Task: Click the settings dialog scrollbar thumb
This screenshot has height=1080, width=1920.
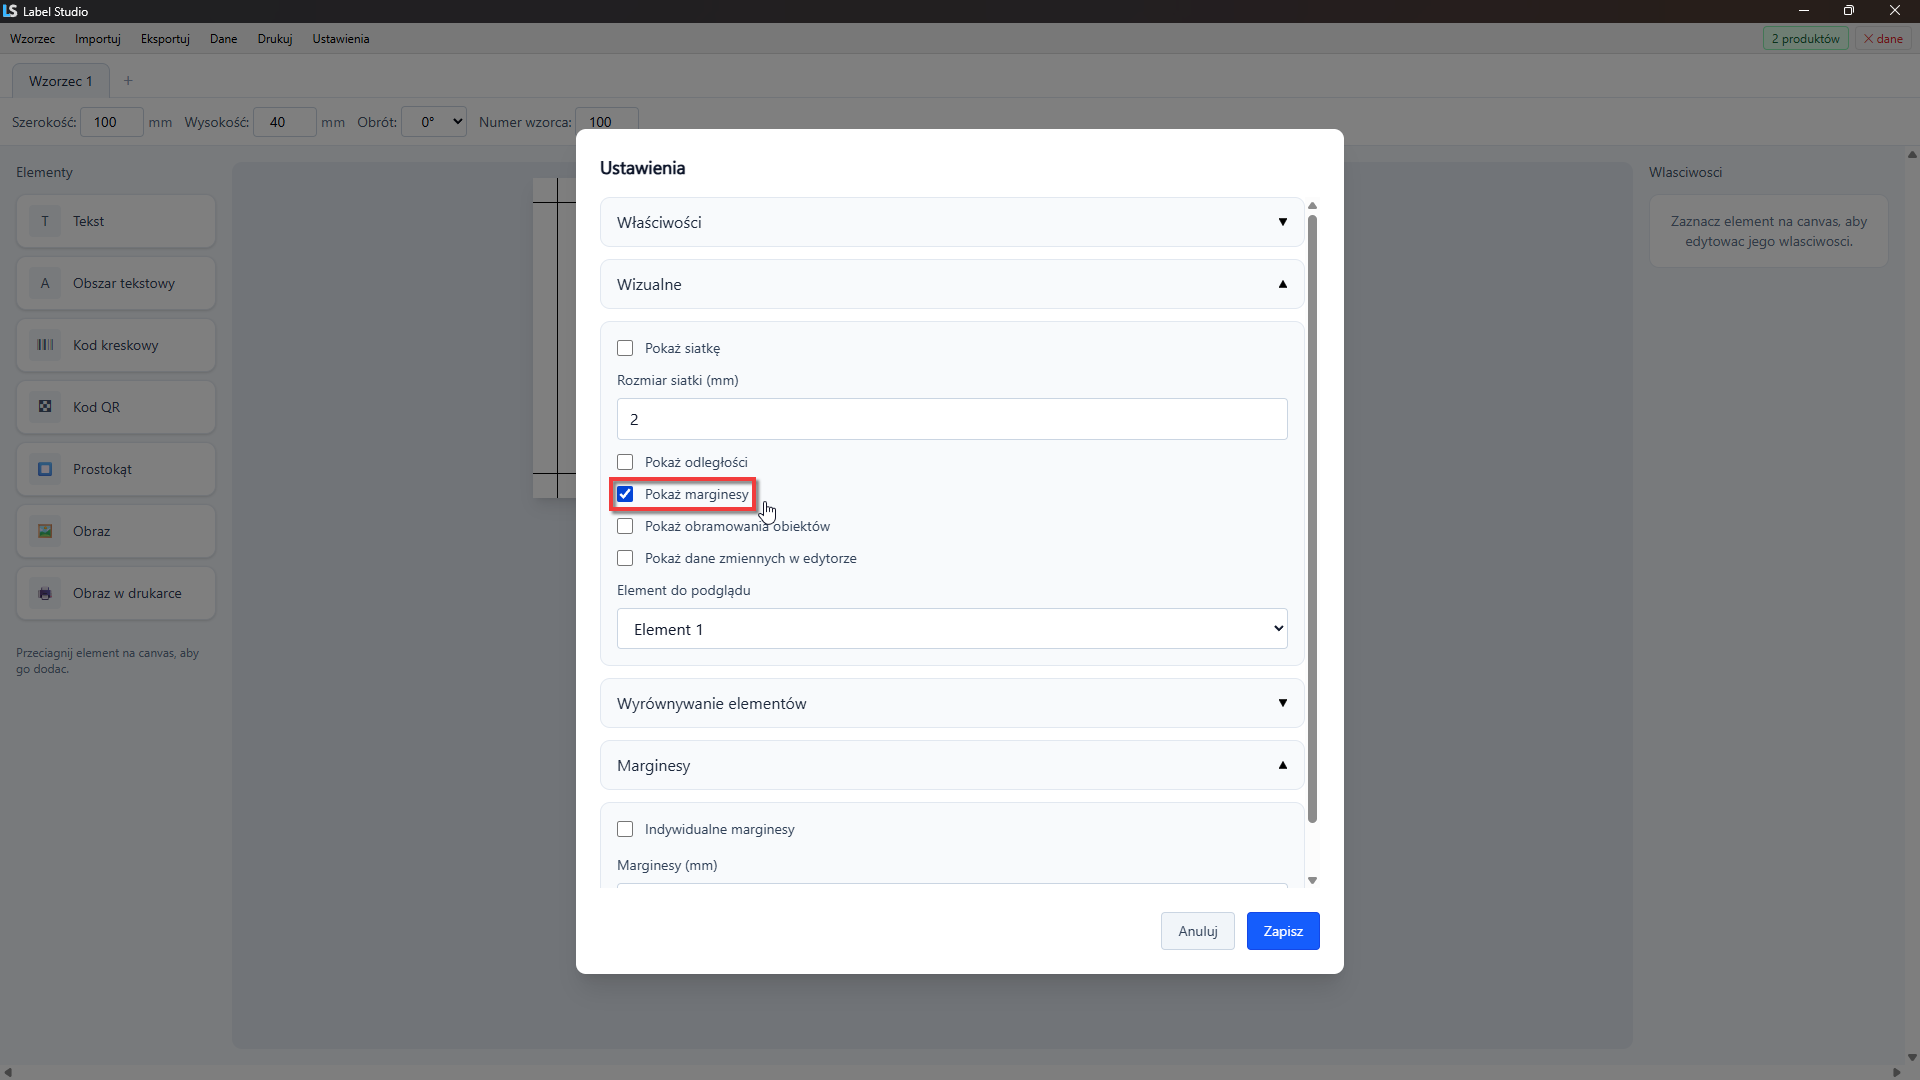Action: (1313, 518)
